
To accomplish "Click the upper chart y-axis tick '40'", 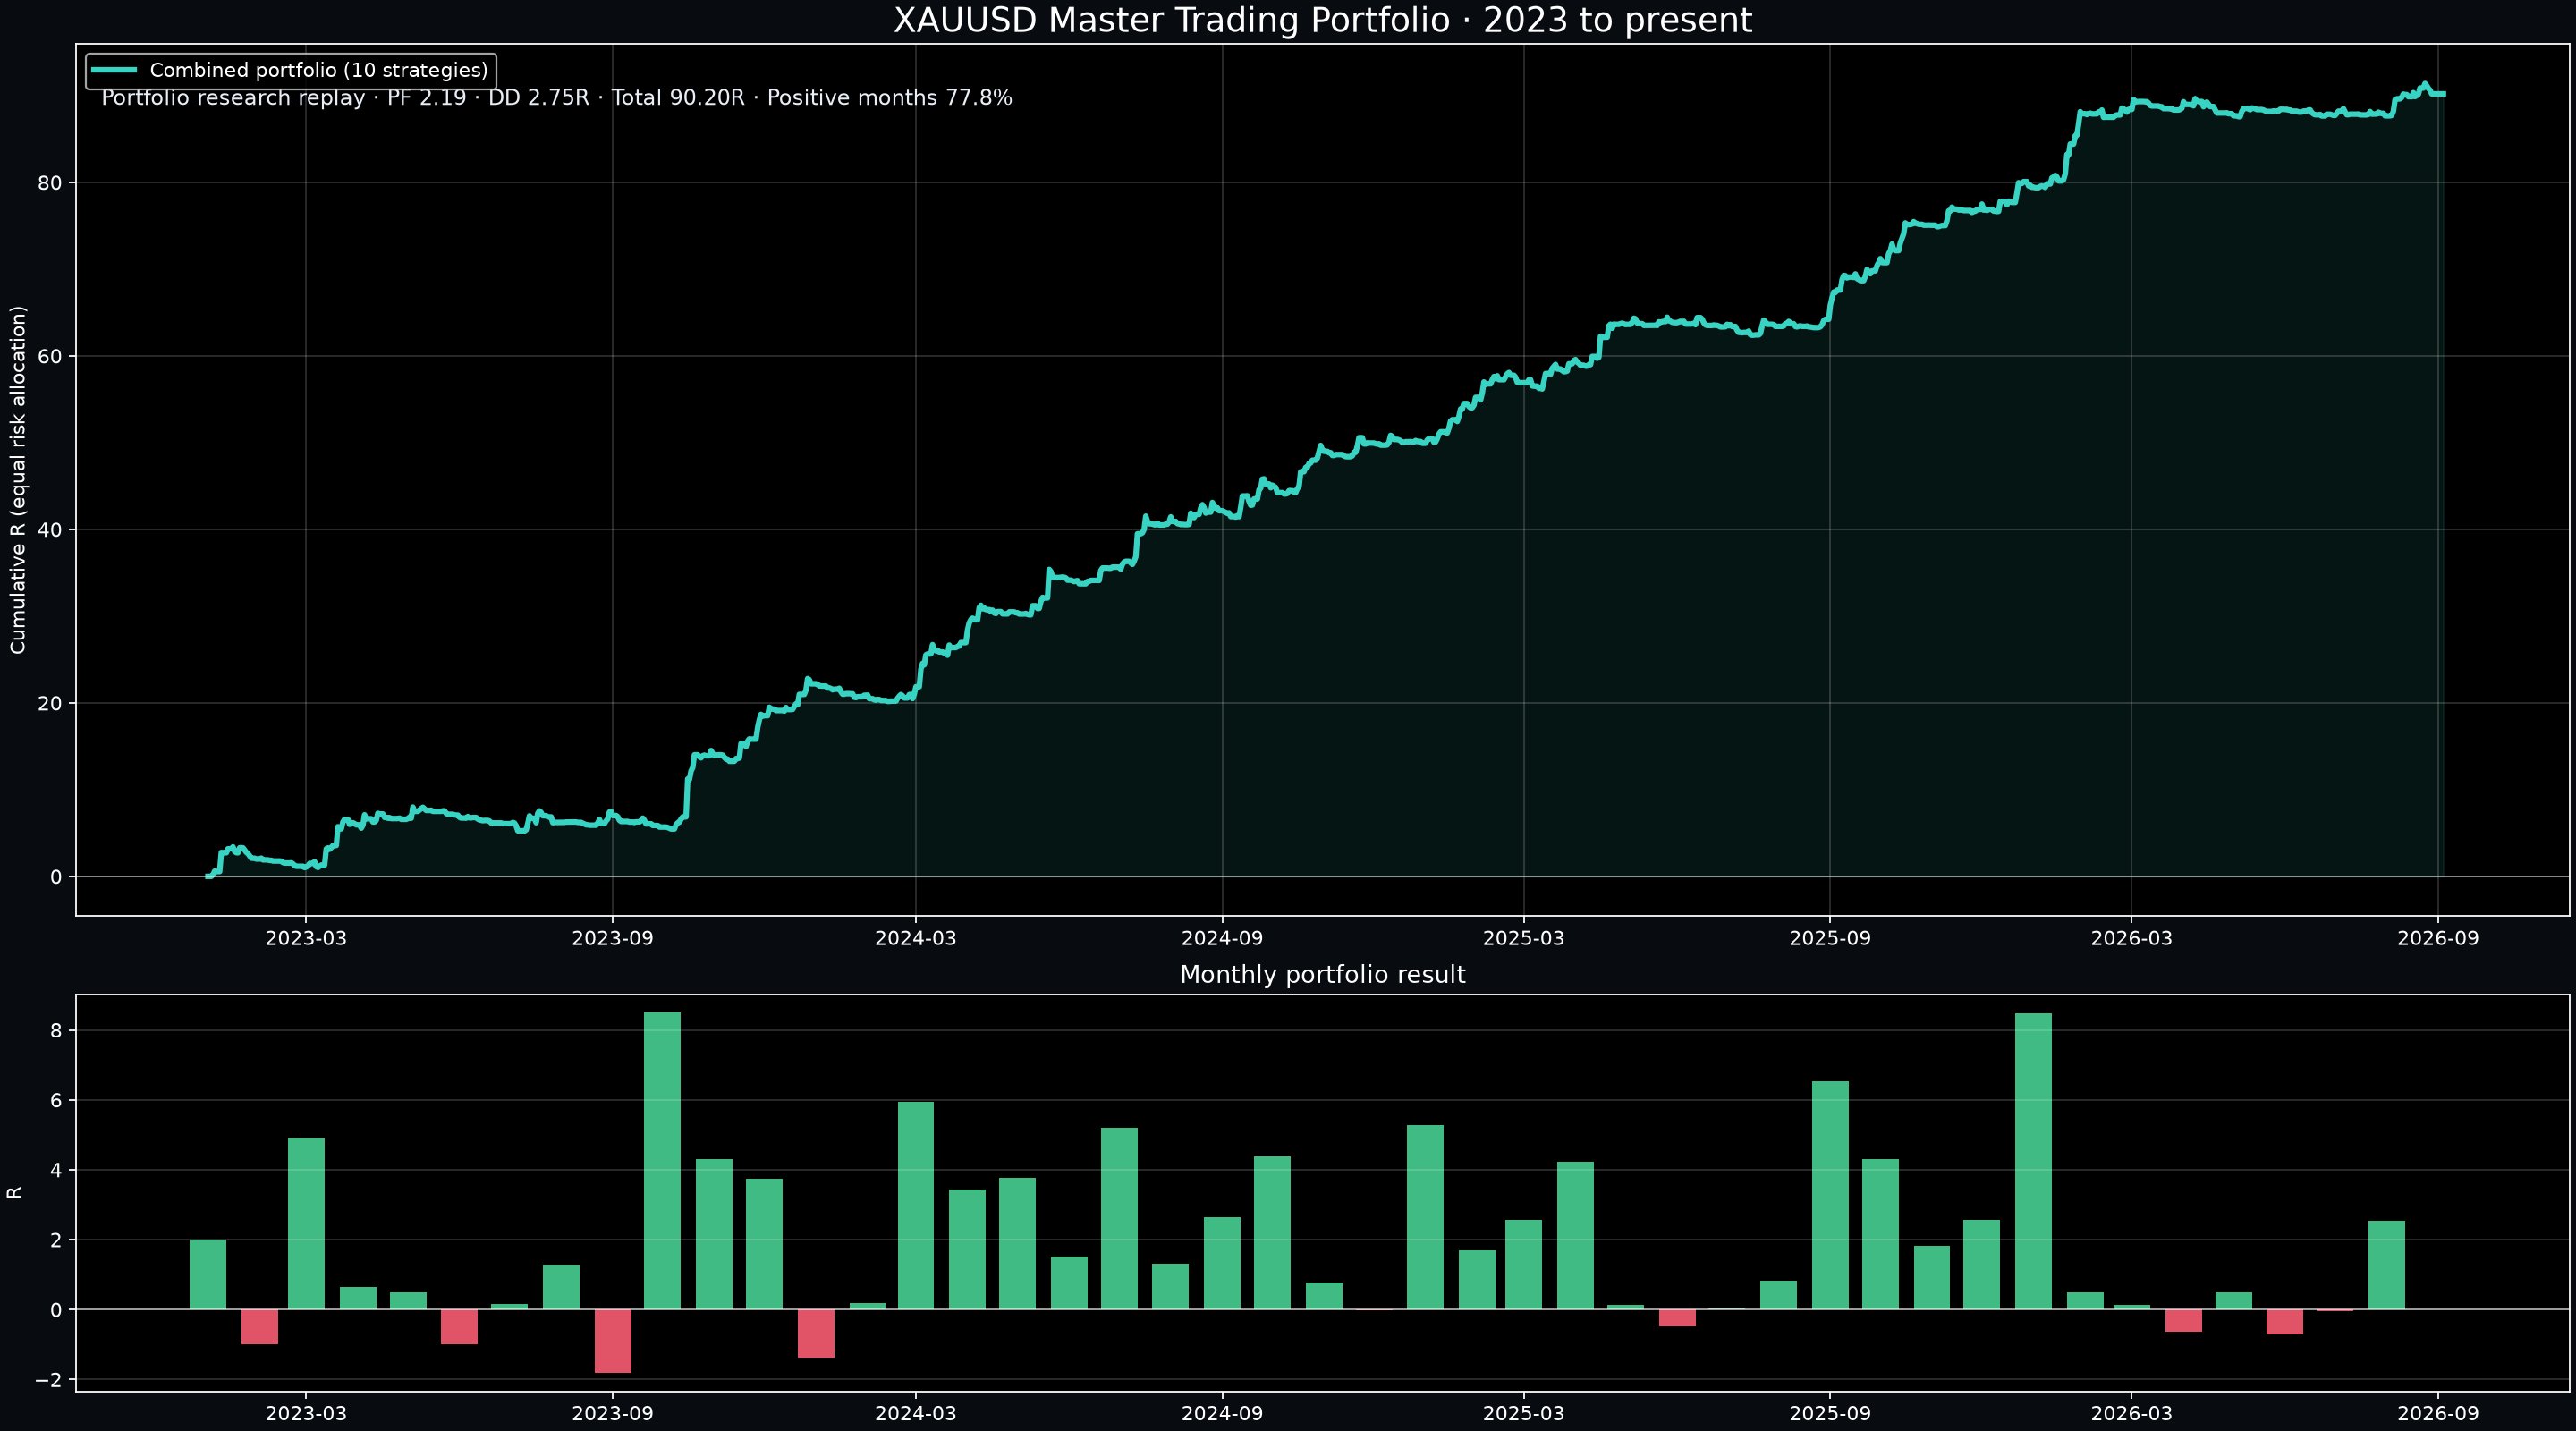I will 50,530.
